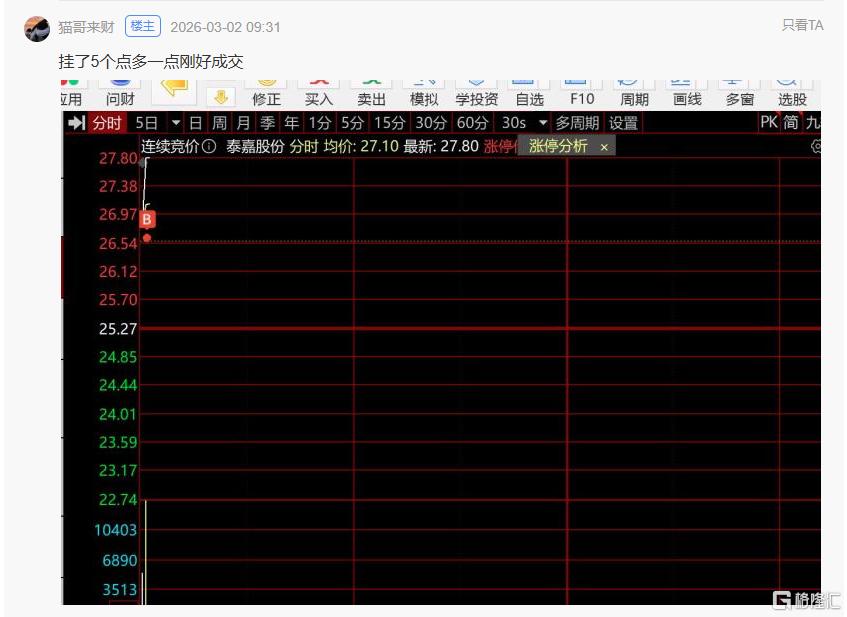Image resolution: width=847 pixels, height=617 pixels.
Task: Click the 6890 volume axis label
Action: (x=119, y=560)
